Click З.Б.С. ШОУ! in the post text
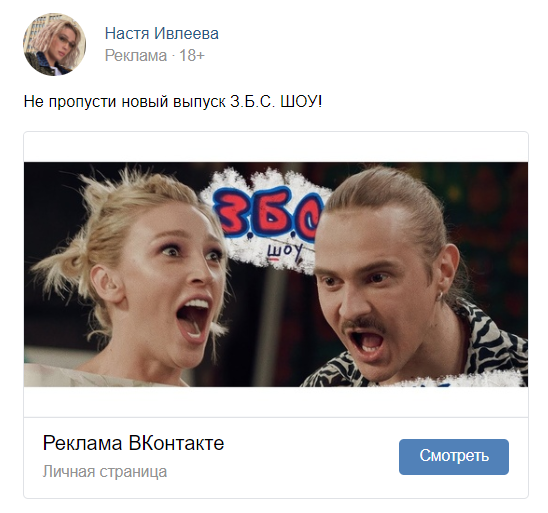This screenshot has width=548, height=513. pos(276,102)
